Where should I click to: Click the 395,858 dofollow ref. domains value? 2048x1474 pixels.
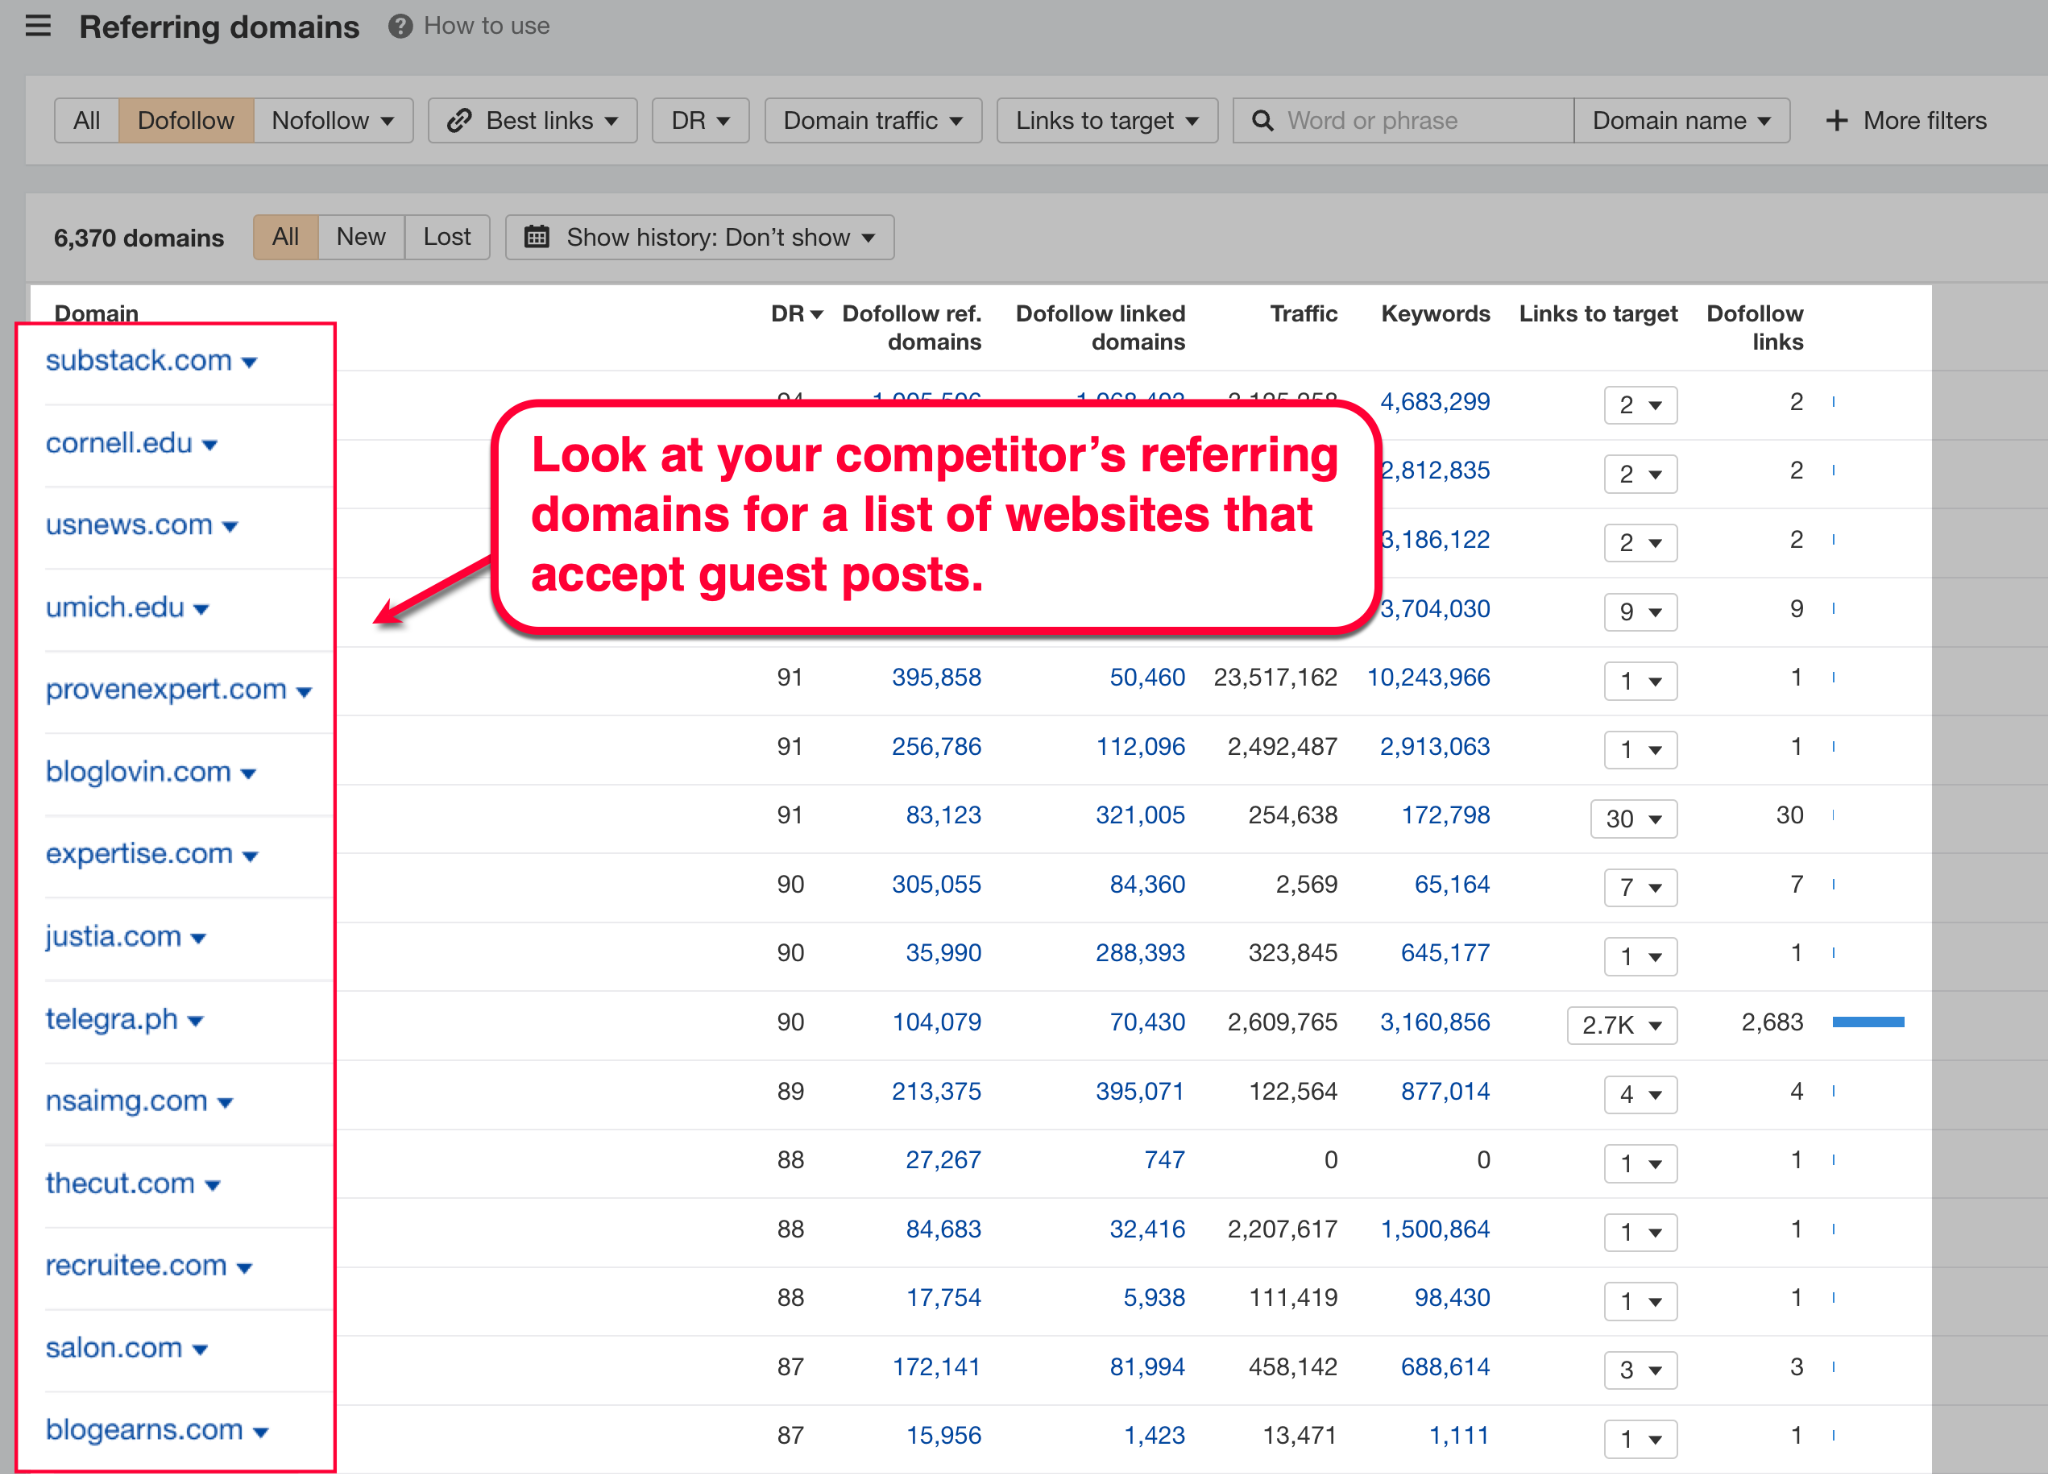coord(936,678)
